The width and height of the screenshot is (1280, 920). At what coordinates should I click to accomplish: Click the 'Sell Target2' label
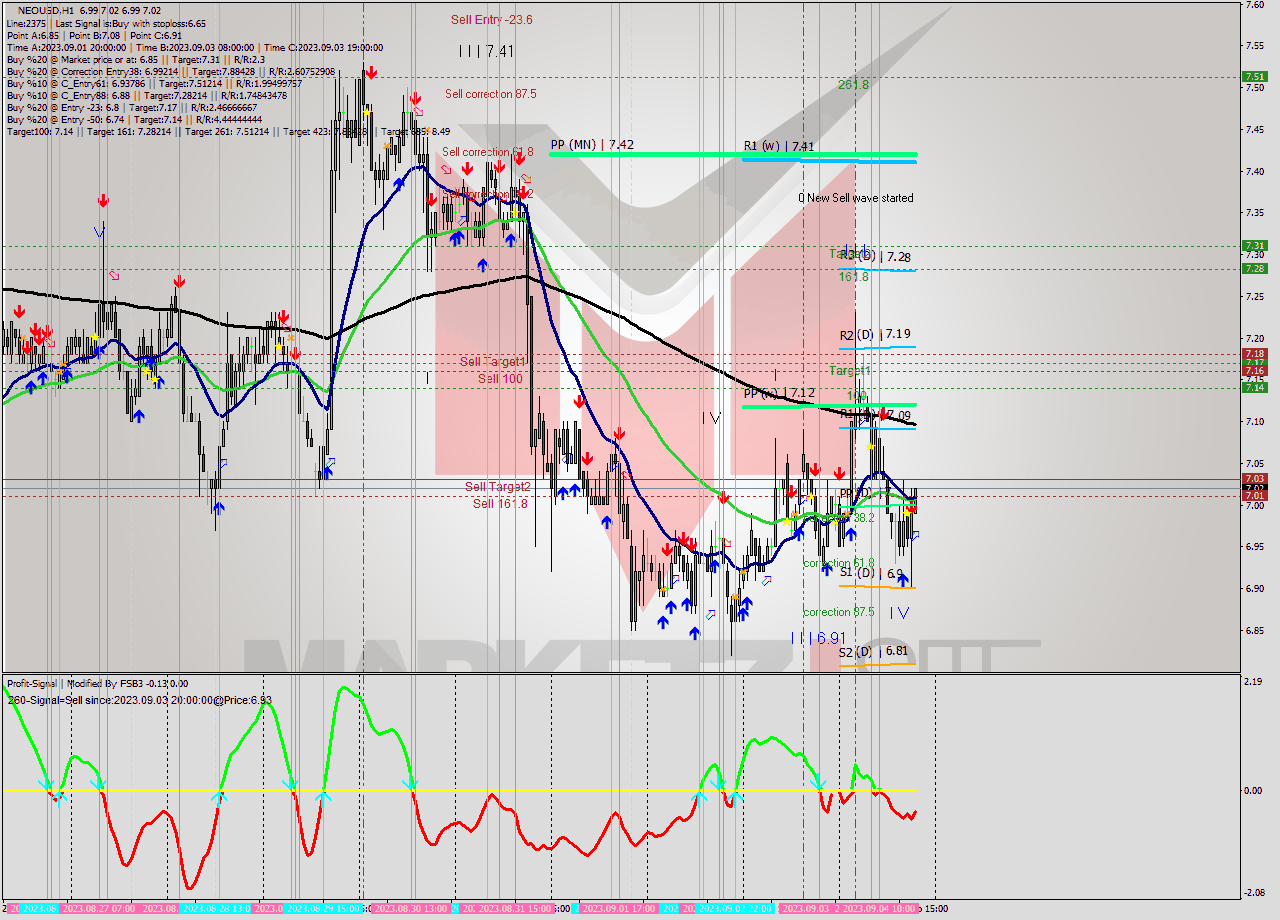498,487
